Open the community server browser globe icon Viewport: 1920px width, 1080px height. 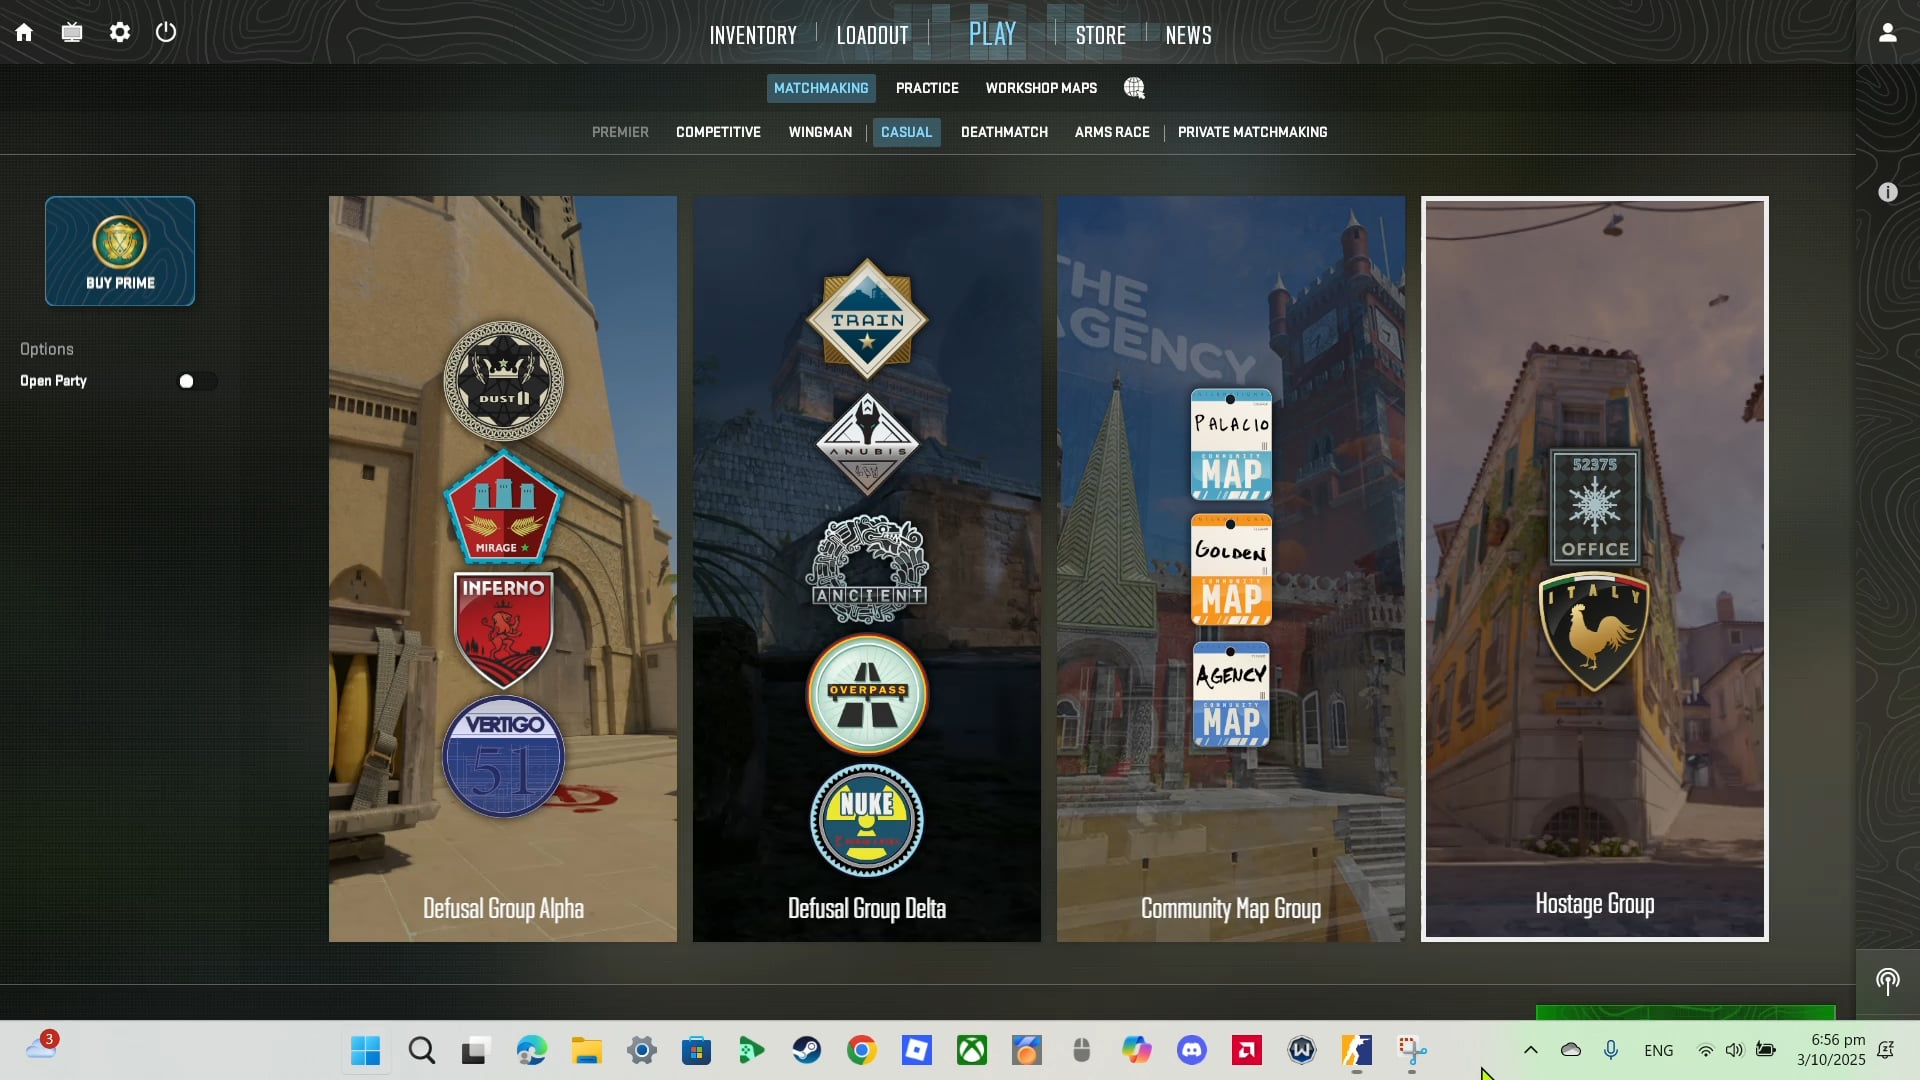coord(1134,88)
